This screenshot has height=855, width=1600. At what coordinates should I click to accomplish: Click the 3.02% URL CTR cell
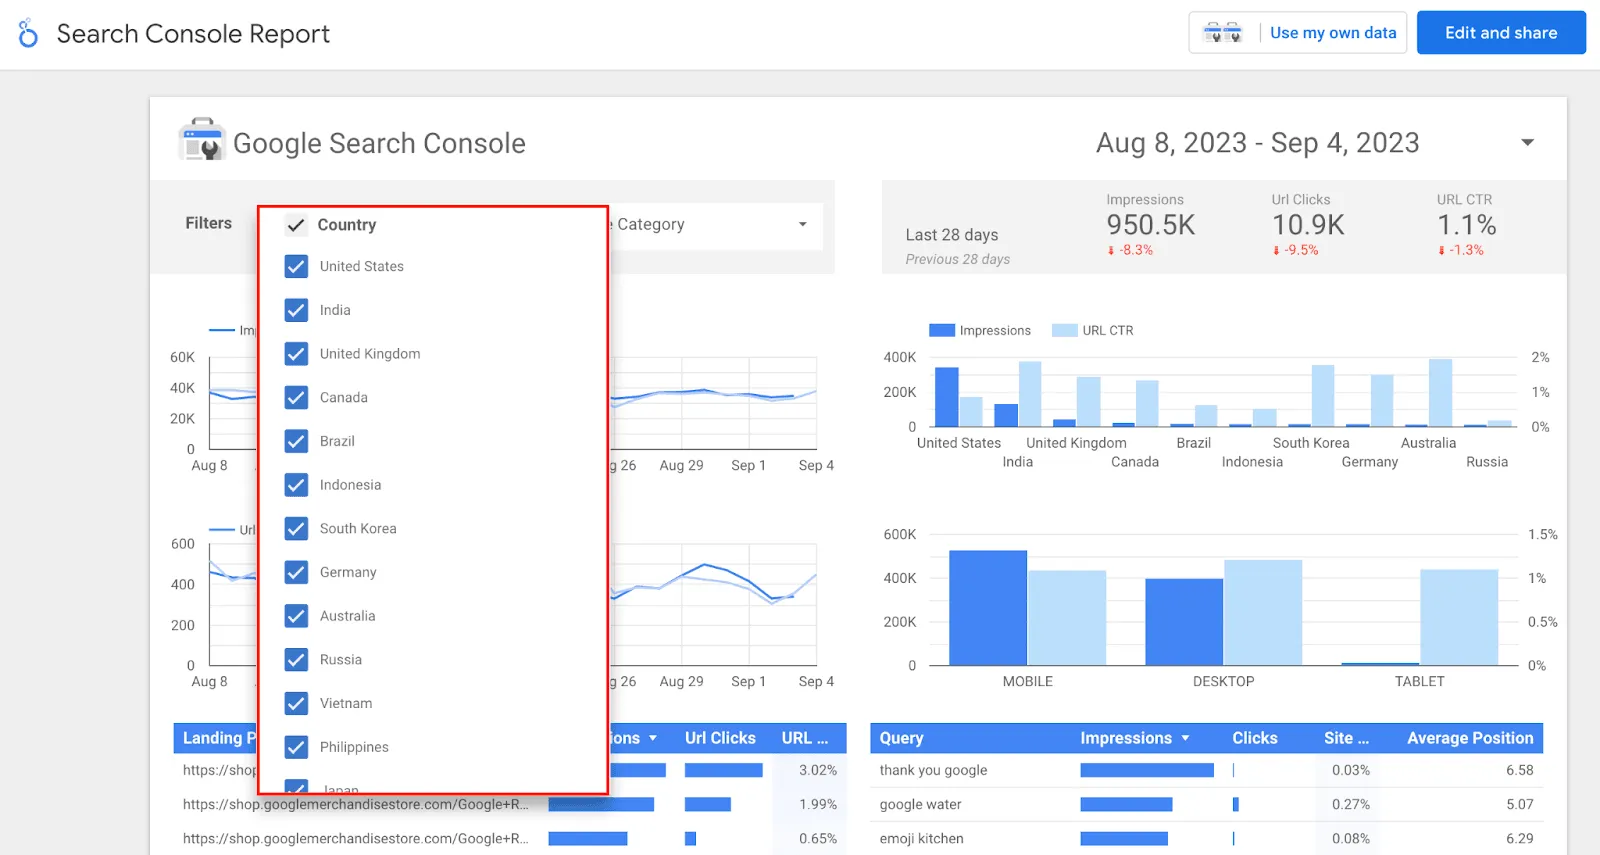coord(818,770)
